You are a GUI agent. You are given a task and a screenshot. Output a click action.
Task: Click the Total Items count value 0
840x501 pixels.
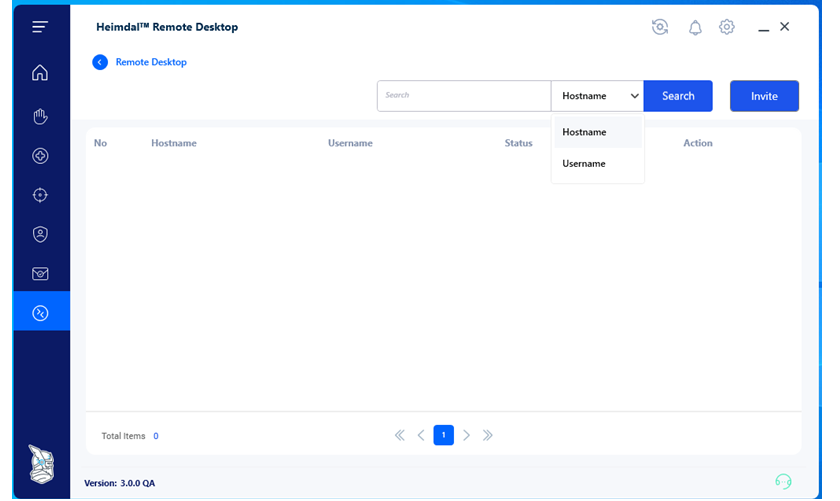point(156,436)
